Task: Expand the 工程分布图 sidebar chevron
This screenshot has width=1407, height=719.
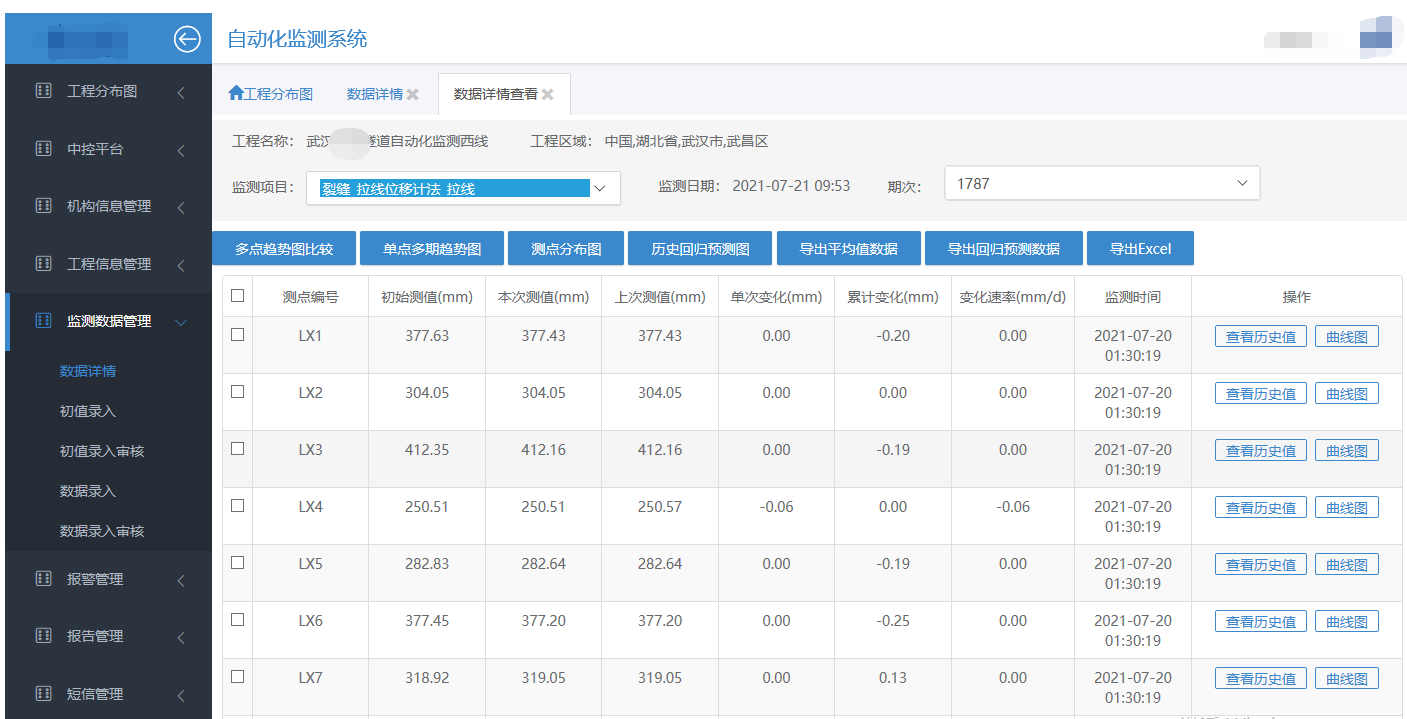Action: click(x=181, y=92)
